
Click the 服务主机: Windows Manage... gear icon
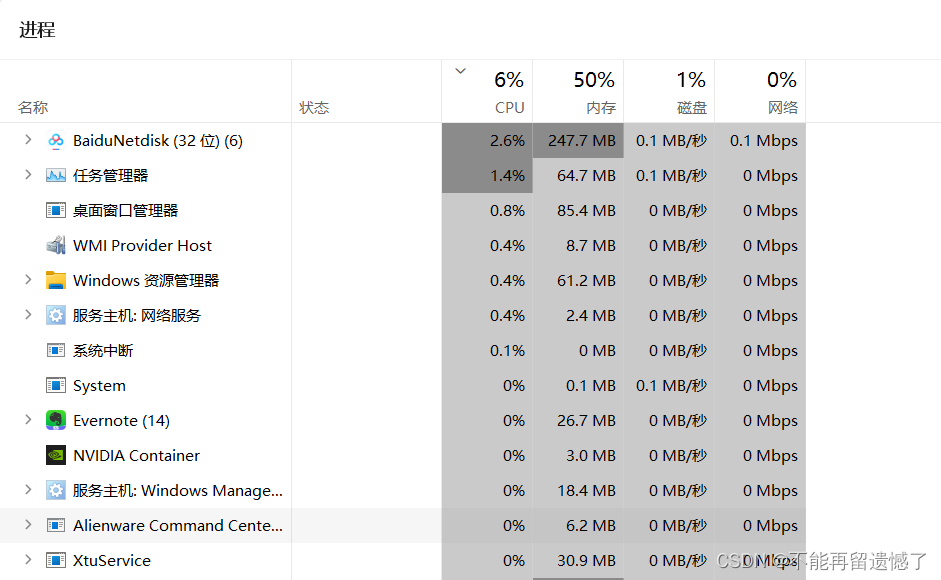(56, 490)
